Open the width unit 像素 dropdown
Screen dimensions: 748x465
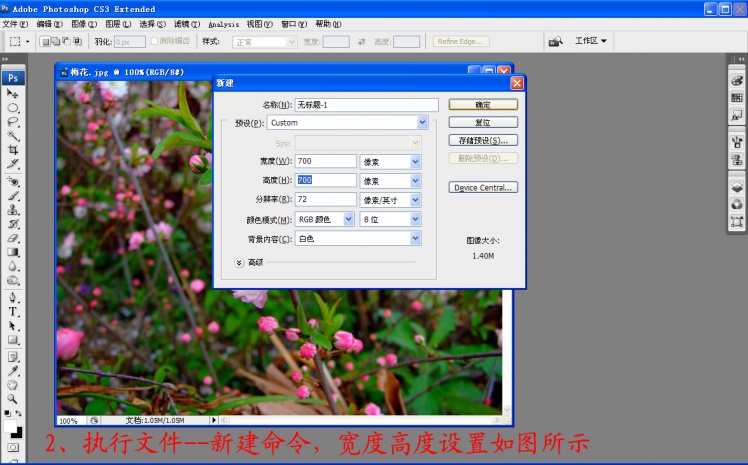(415, 161)
